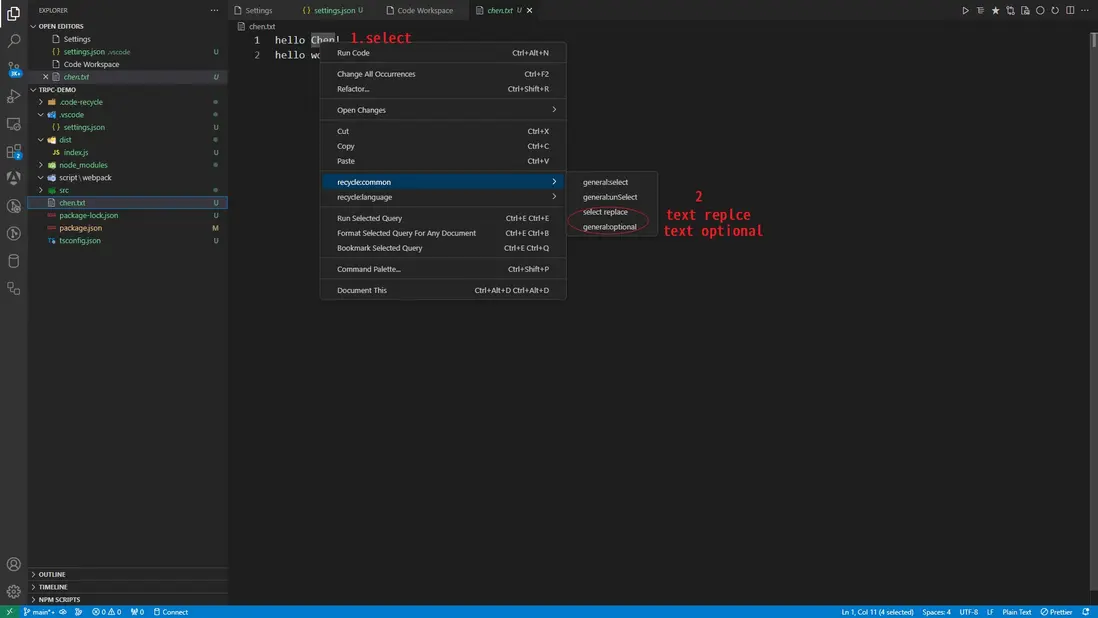Open the Explorer view in activity bar

click(x=13, y=13)
